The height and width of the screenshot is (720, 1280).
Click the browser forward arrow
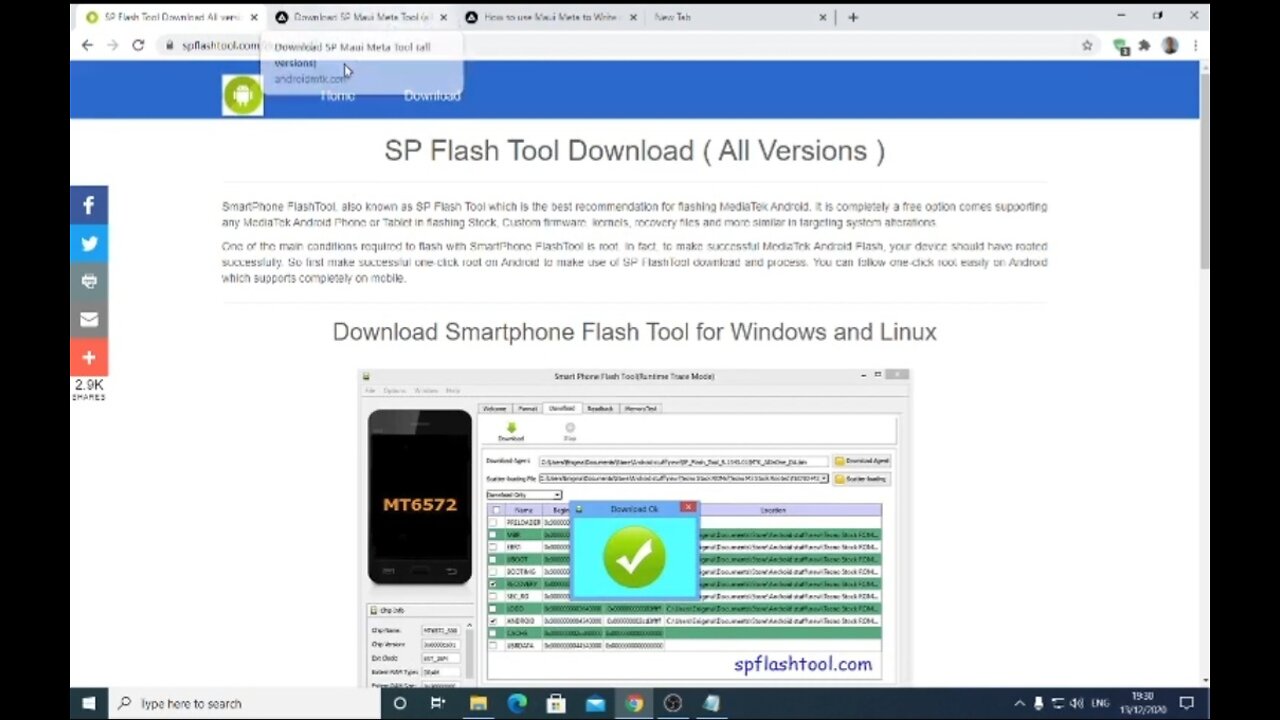pos(112,45)
